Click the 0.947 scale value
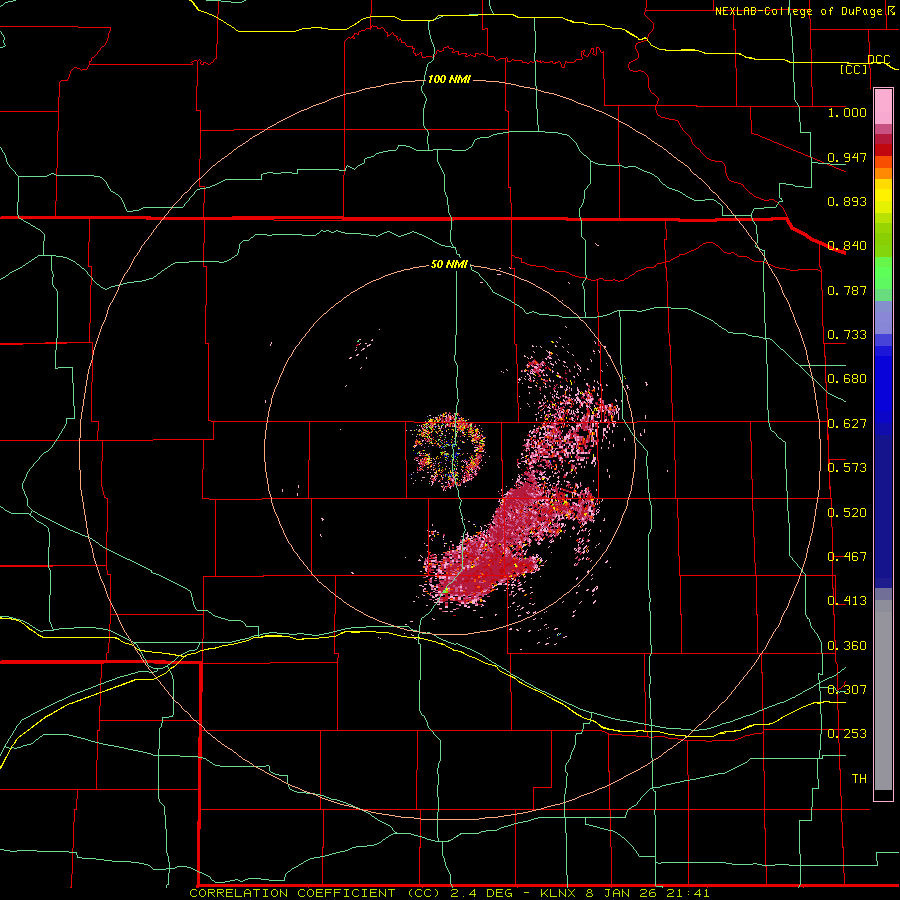This screenshot has height=900, width=900. click(847, 157)
